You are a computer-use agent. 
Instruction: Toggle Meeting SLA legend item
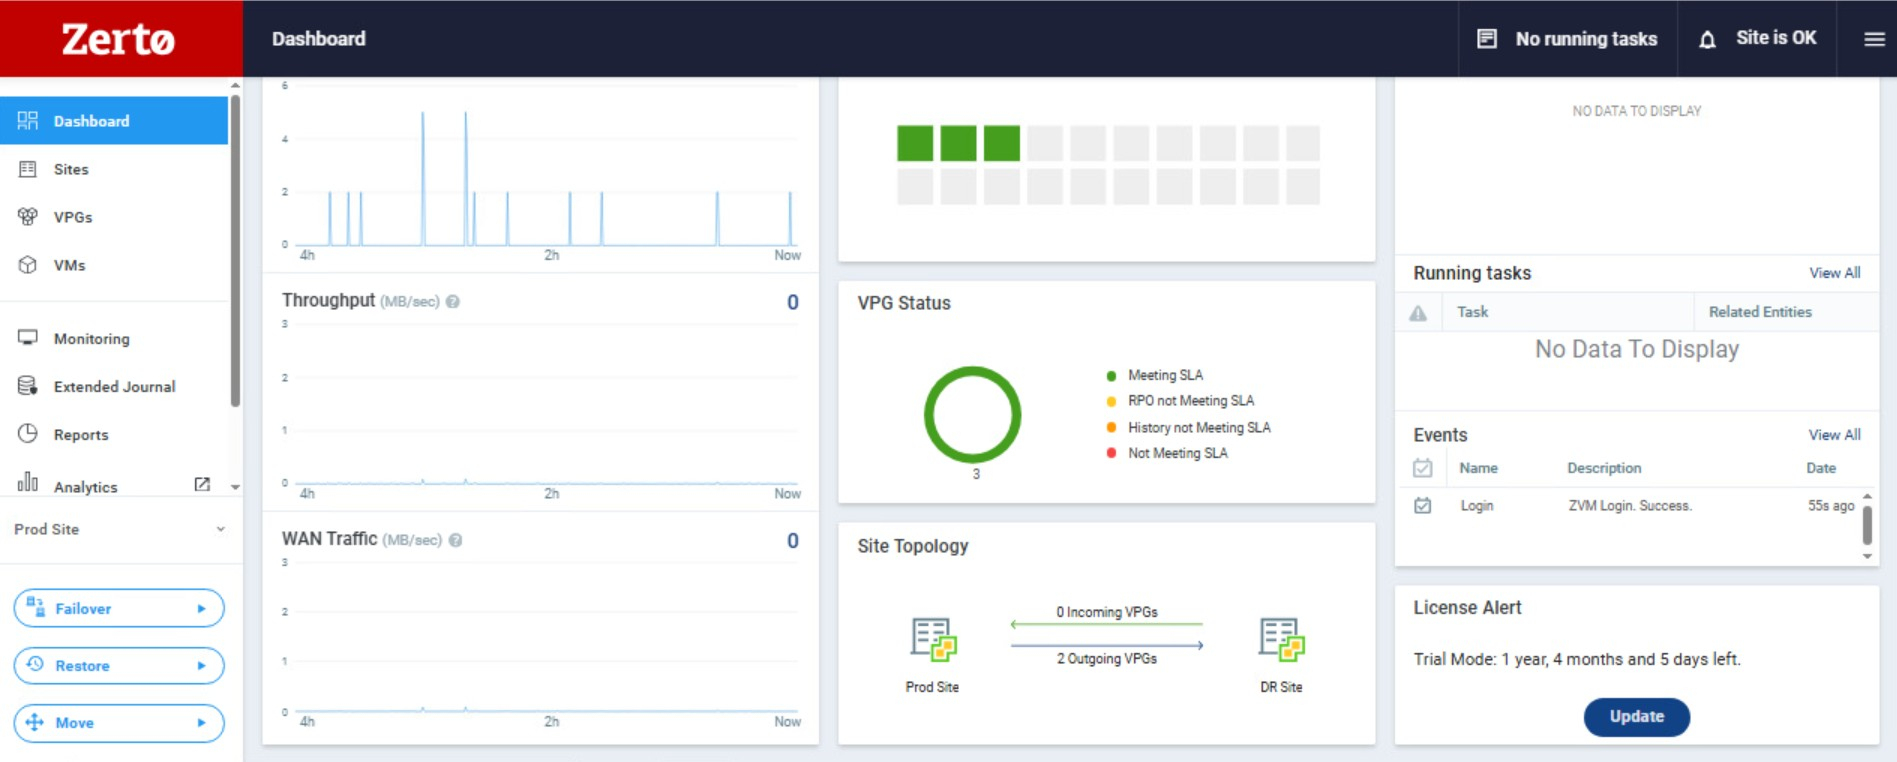(1164, 375)
